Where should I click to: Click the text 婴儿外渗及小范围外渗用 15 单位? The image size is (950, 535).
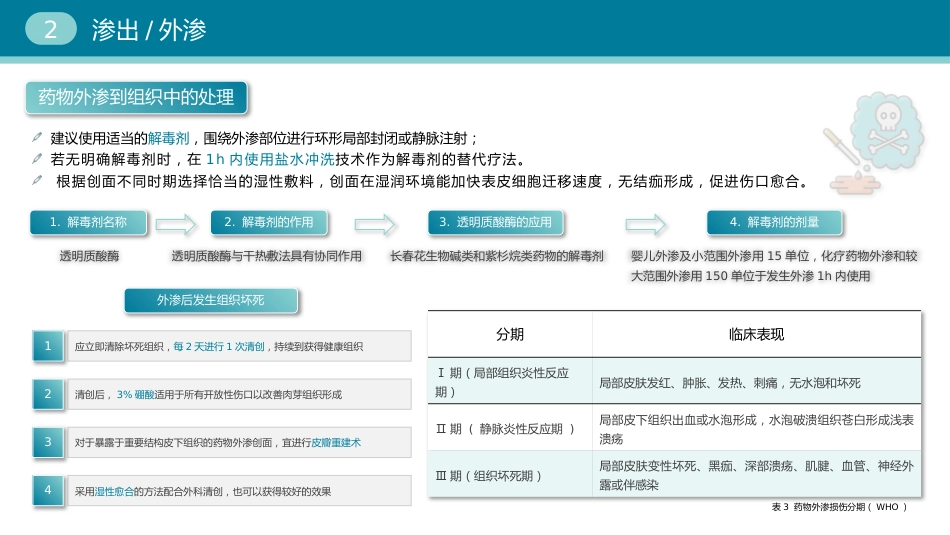coord(720,256)
